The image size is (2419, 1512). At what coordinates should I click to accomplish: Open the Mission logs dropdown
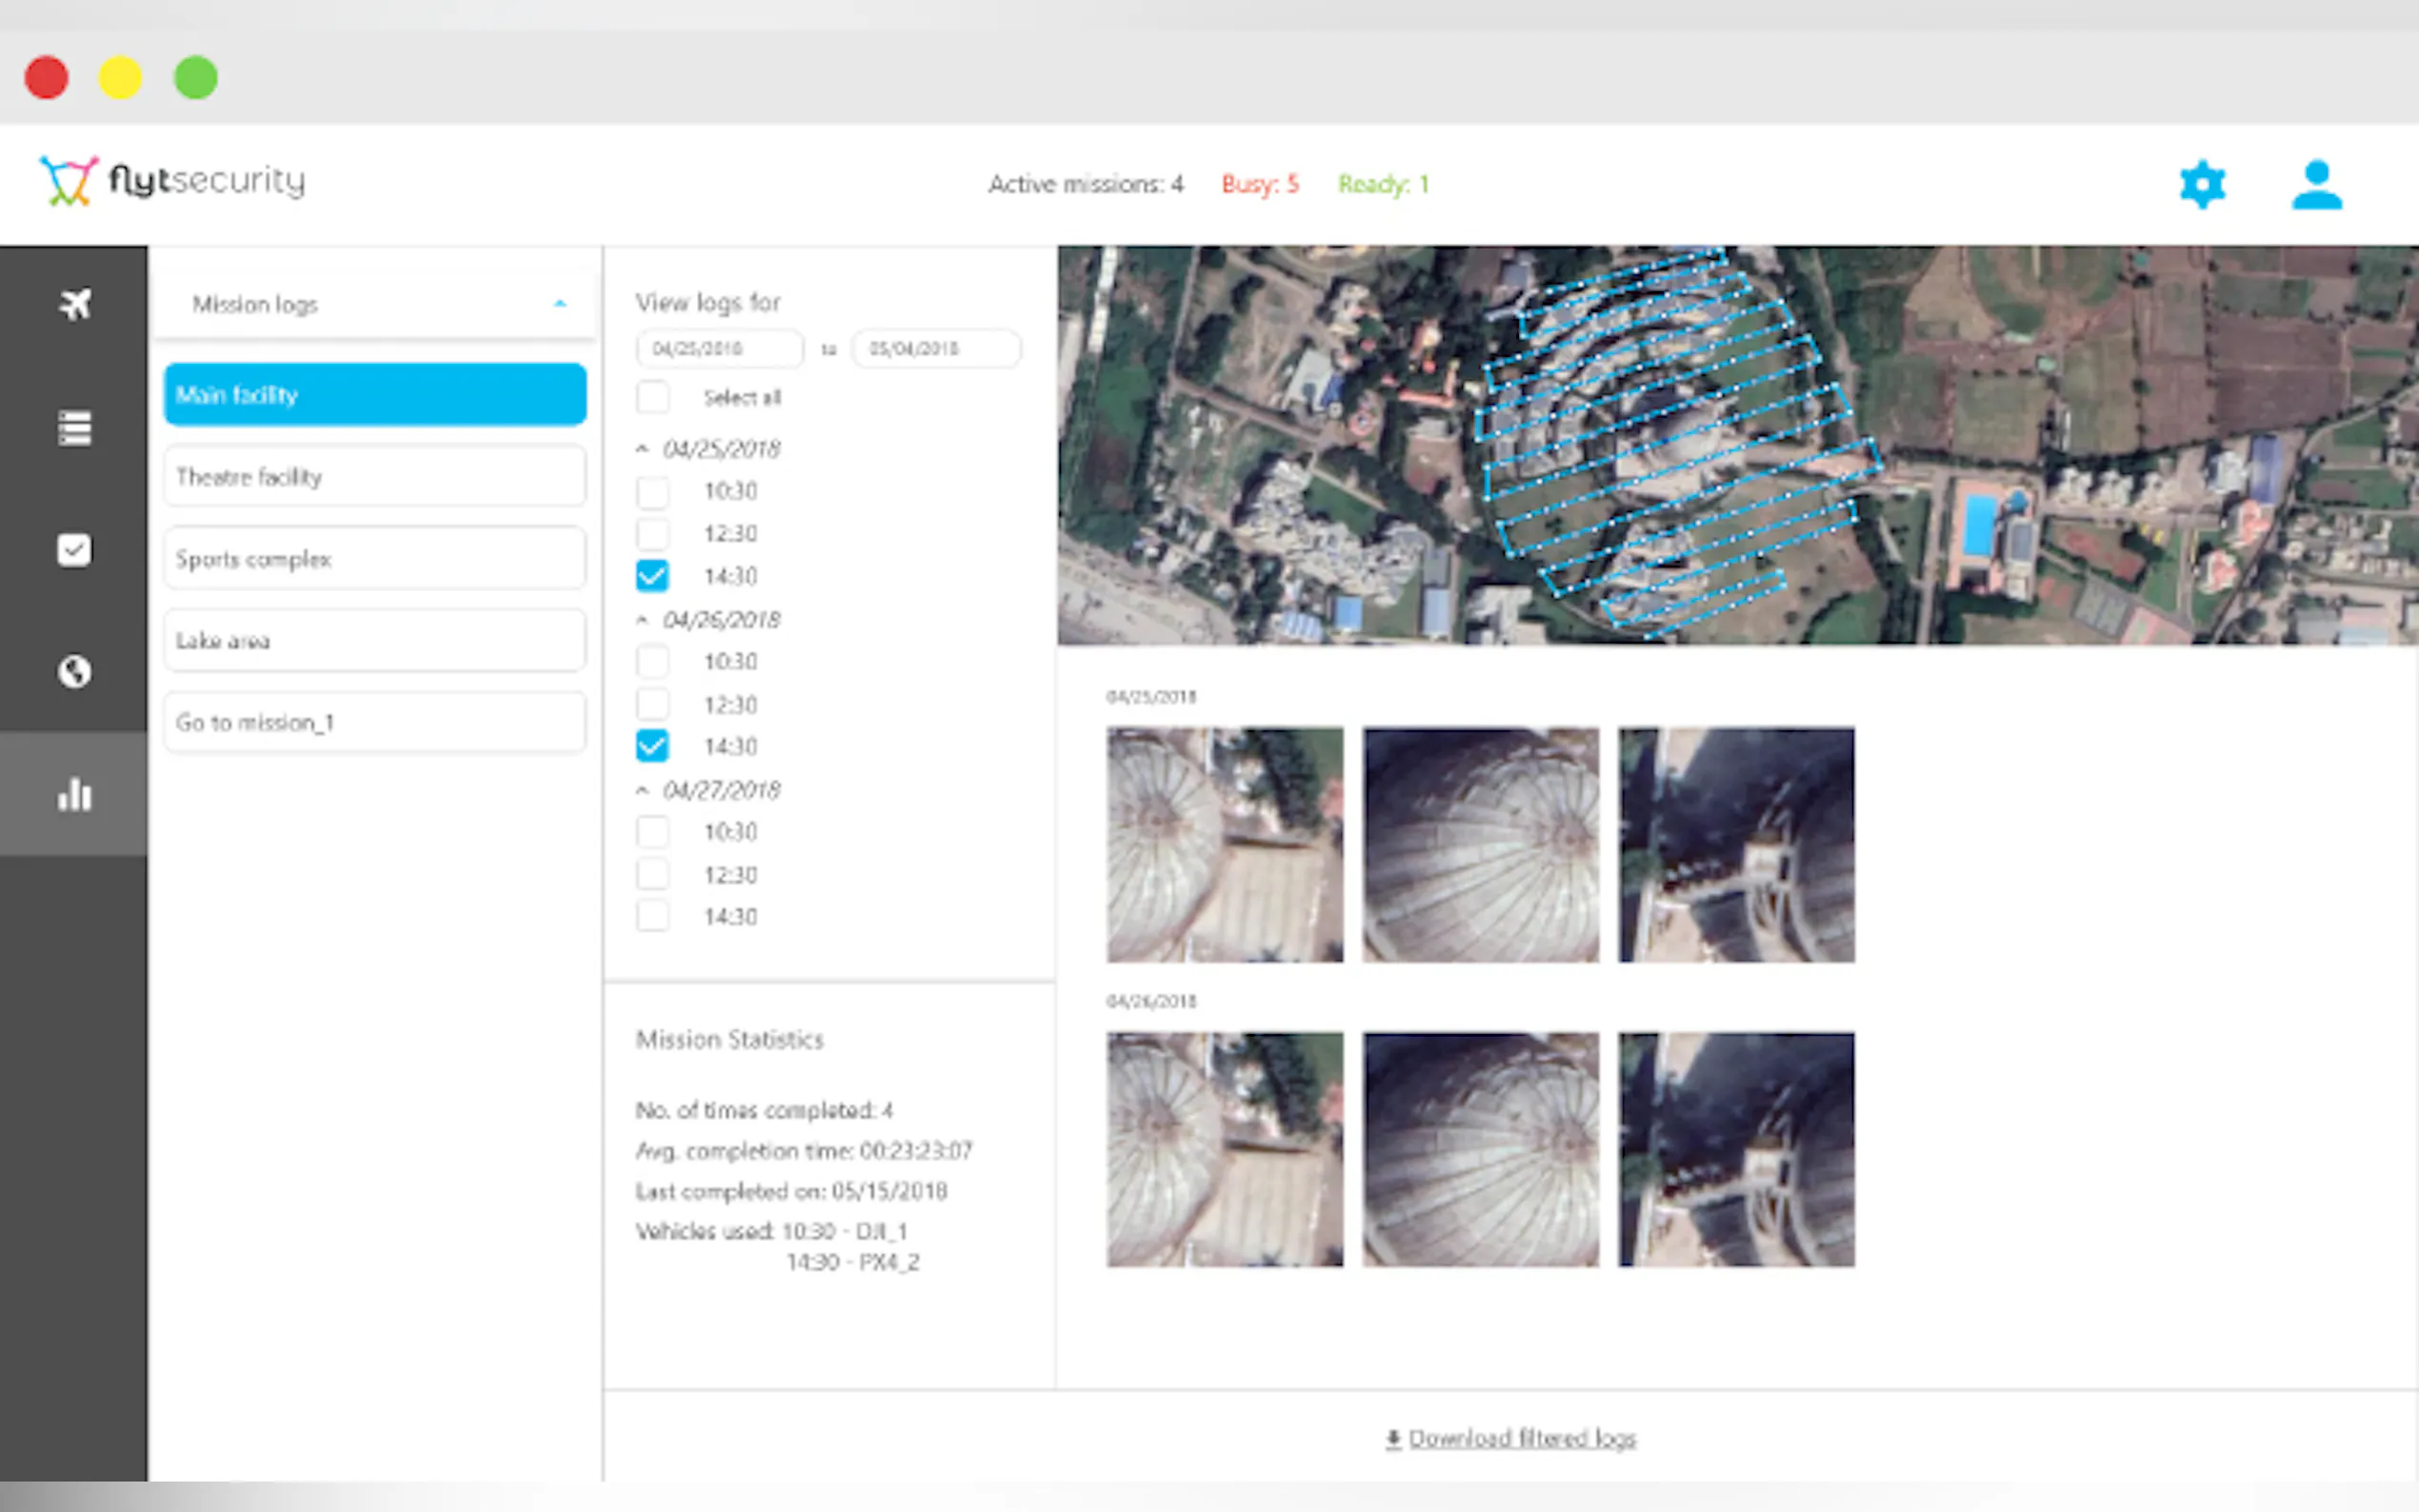[374, 304]
